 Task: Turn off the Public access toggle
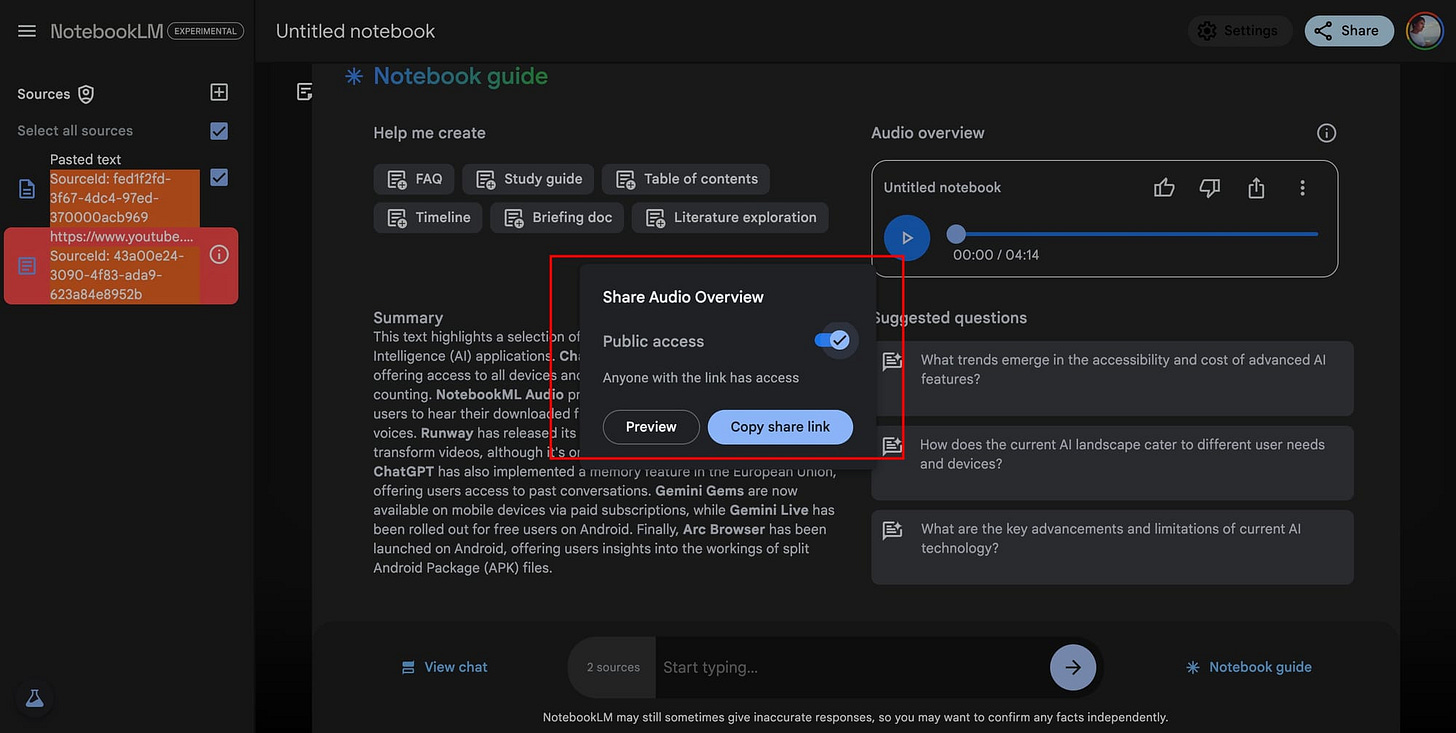point(832,341)
